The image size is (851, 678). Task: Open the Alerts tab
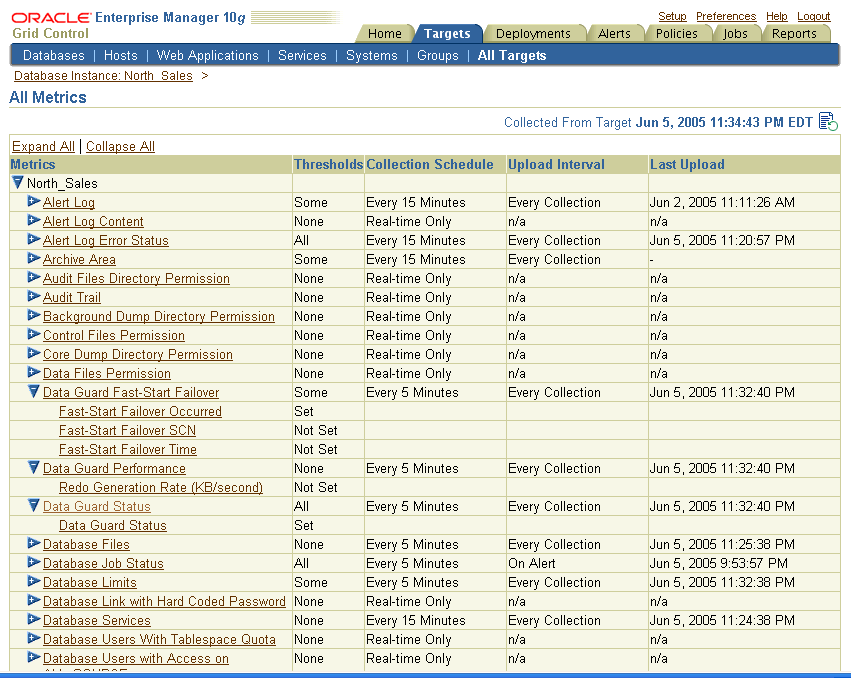[614, 33]
